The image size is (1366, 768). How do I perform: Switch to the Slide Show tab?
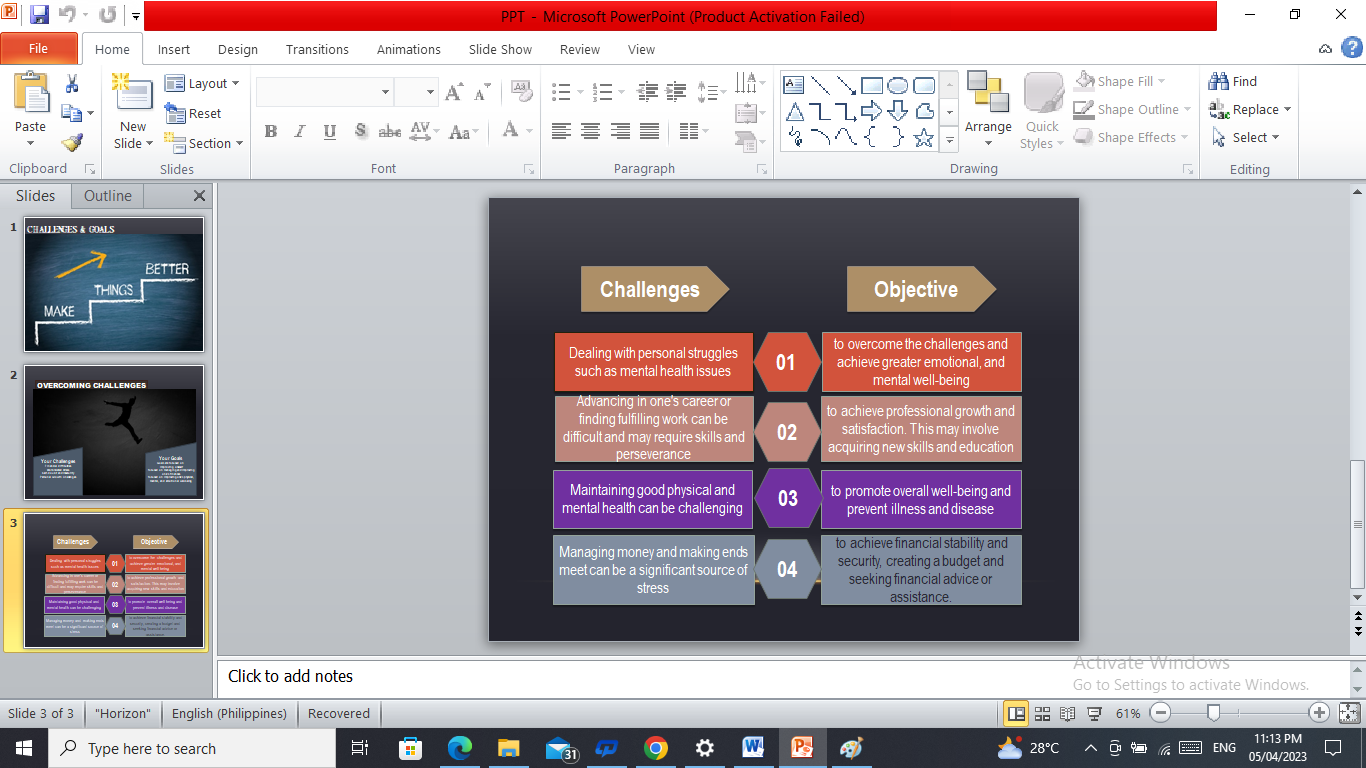(x=501, y=49)
